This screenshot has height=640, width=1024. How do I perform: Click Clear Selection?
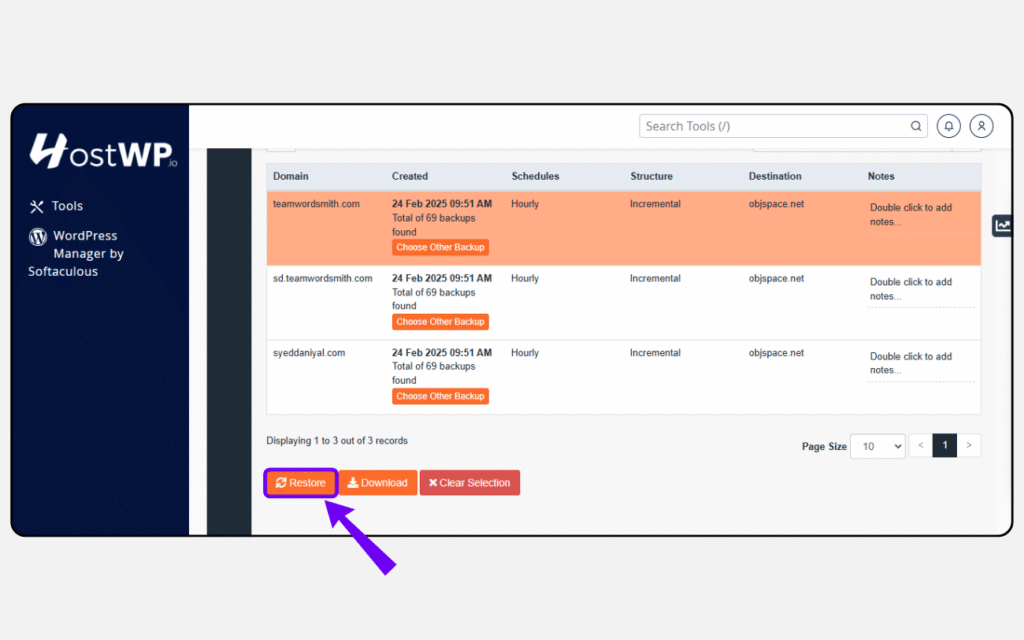point(469,482)
